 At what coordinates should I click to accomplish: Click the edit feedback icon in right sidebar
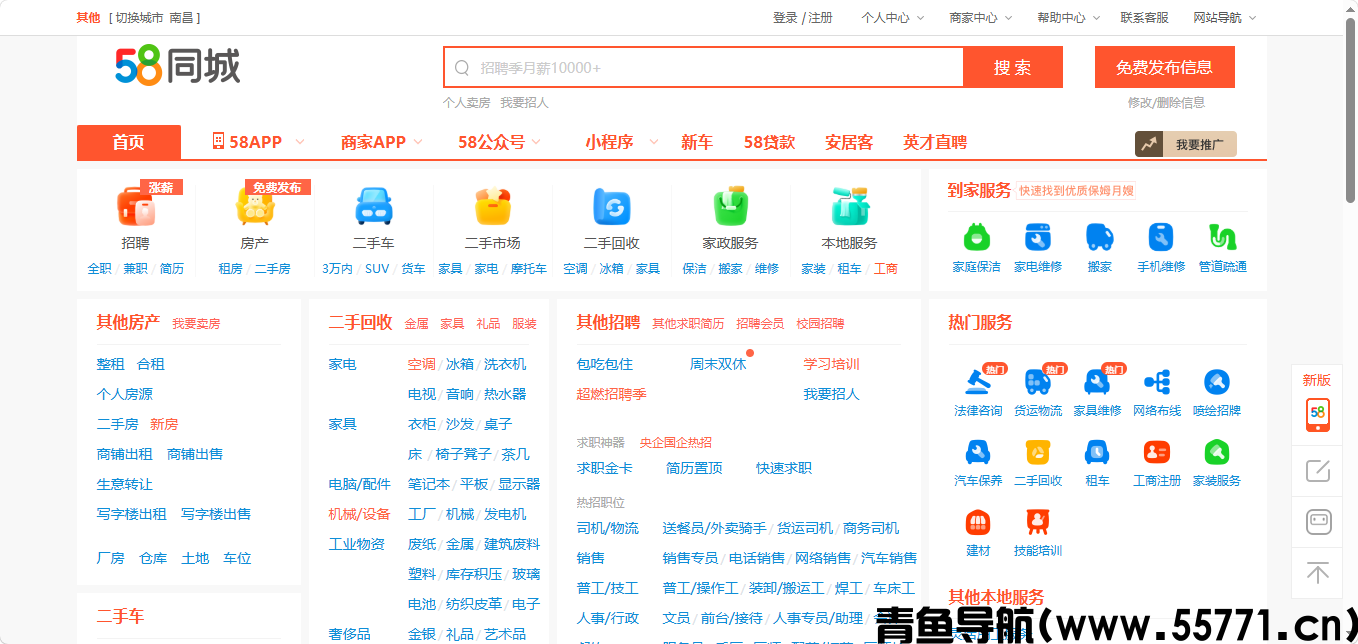click(1318, 470)
